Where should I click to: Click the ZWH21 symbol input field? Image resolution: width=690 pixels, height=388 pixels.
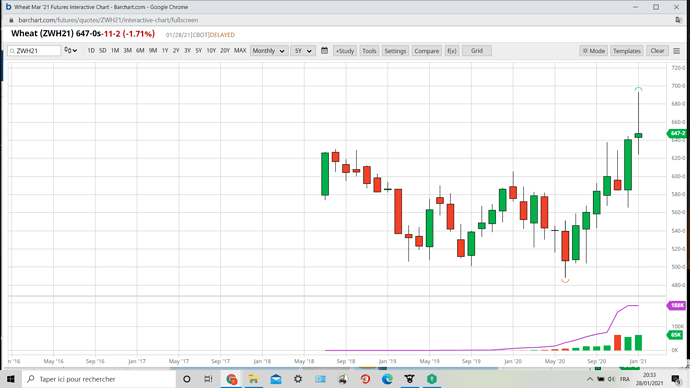click(34, 51)
